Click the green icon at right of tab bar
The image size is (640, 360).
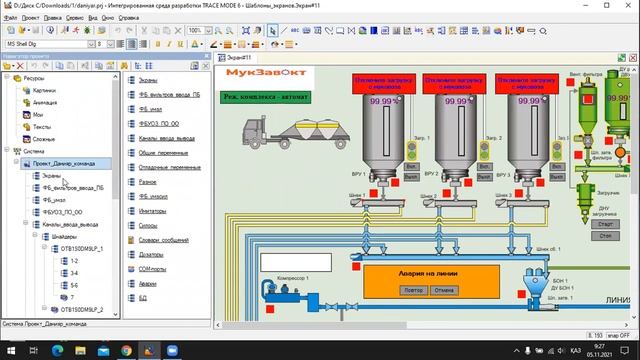pos(622,58)
